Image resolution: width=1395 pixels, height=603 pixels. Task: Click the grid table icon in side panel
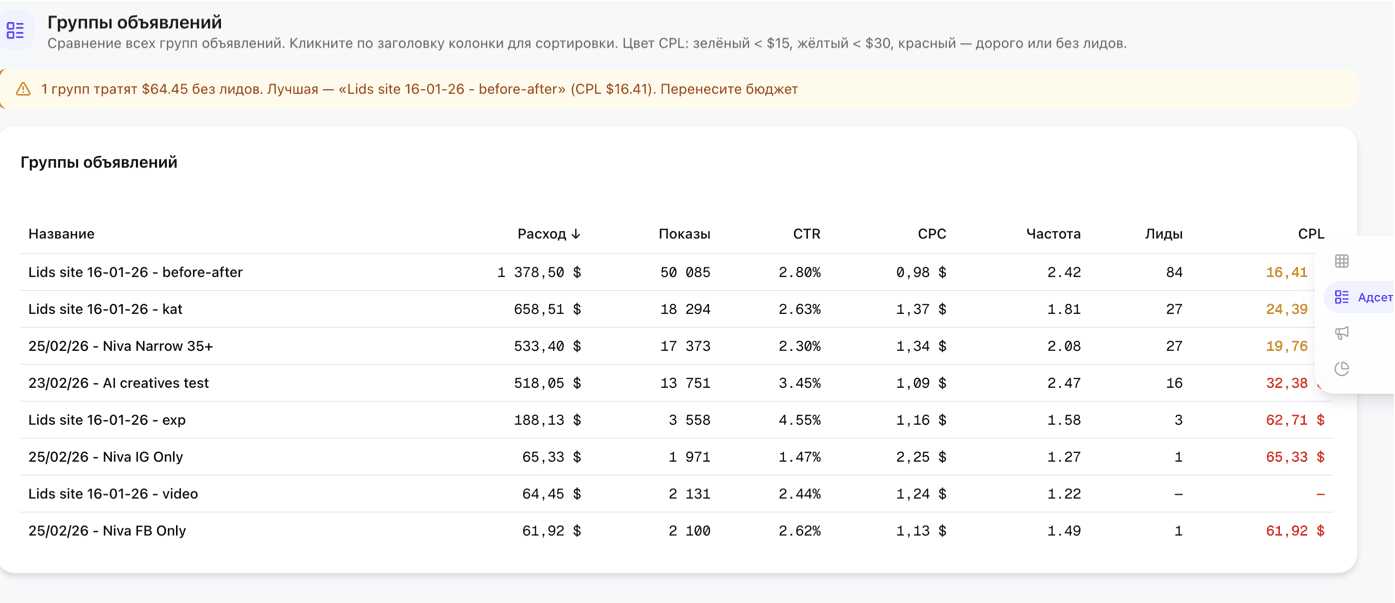coord(1342,261)
